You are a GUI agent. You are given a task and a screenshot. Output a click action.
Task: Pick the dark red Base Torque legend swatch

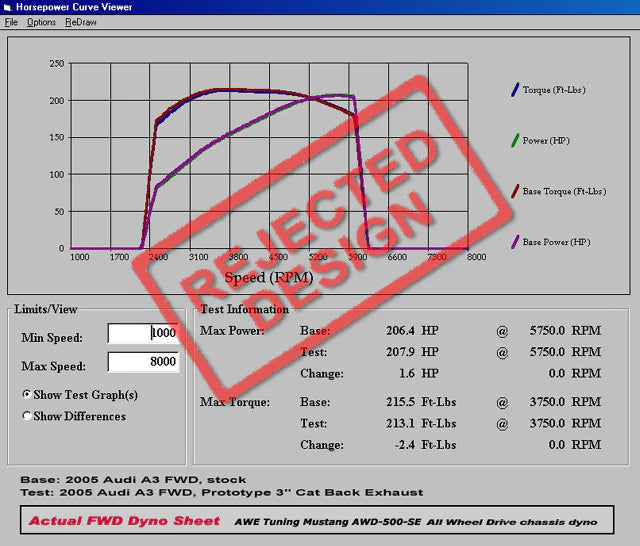[x=513, y=191]
